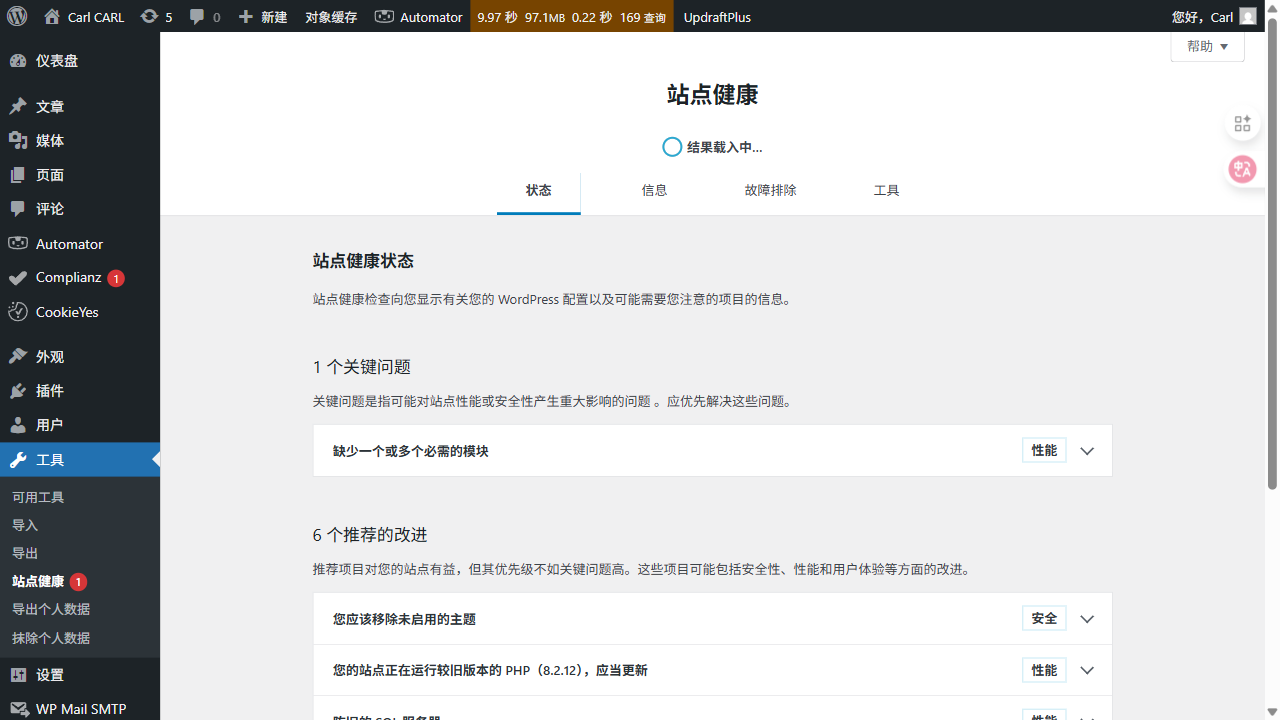
Task: Open the 帮助 dropdown panel
Action: [1207, 46]
